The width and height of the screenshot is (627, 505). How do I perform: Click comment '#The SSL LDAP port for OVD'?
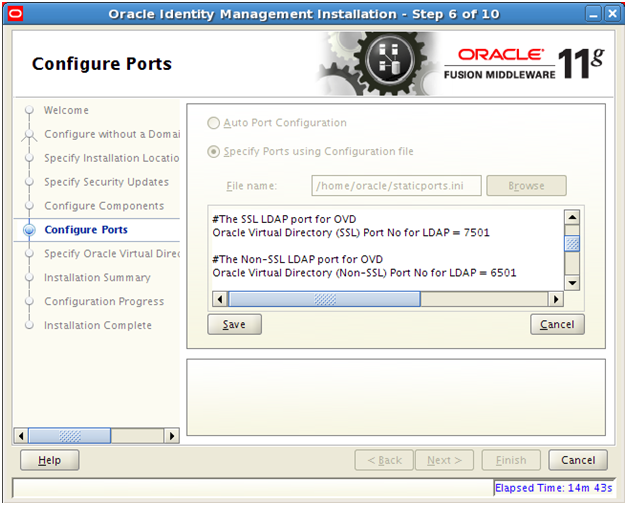click(284, 220)
